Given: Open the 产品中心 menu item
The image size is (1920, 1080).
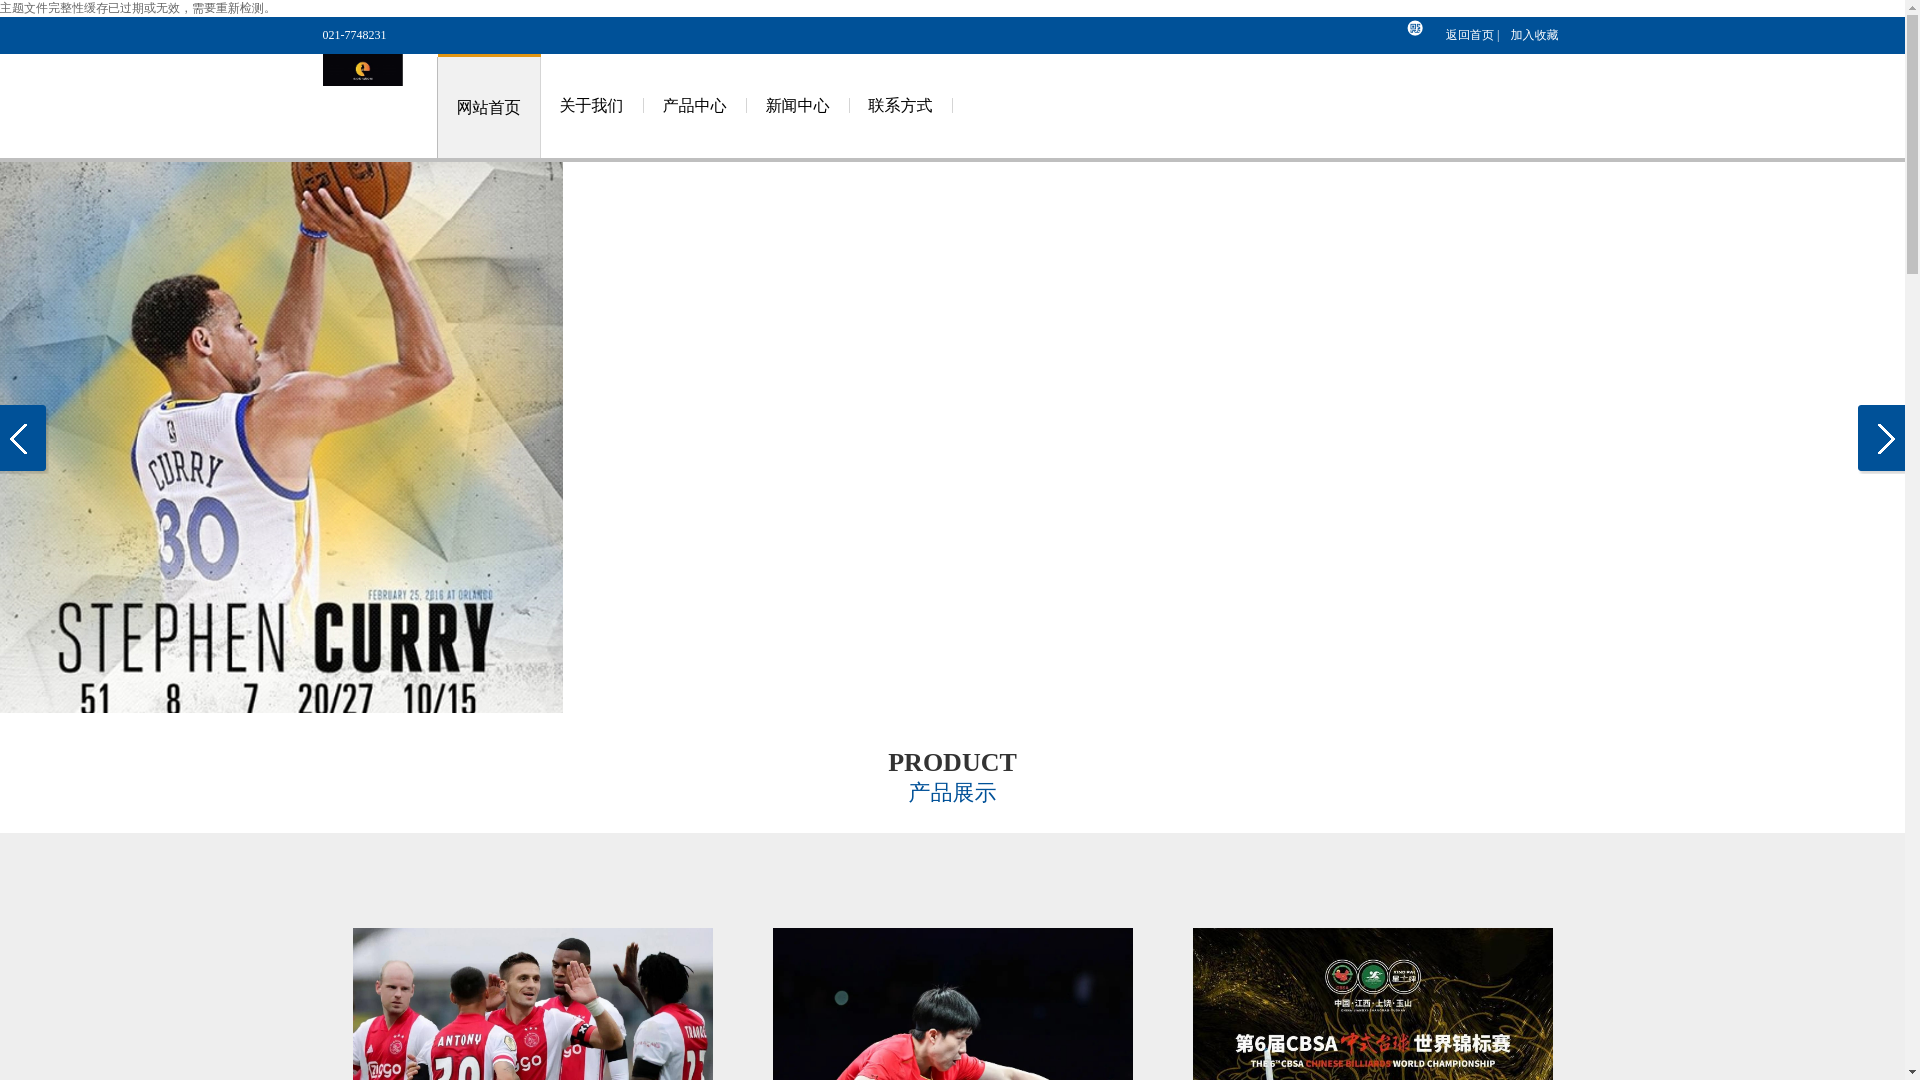Looking at the screenshot, I should [x=694, y=106].
